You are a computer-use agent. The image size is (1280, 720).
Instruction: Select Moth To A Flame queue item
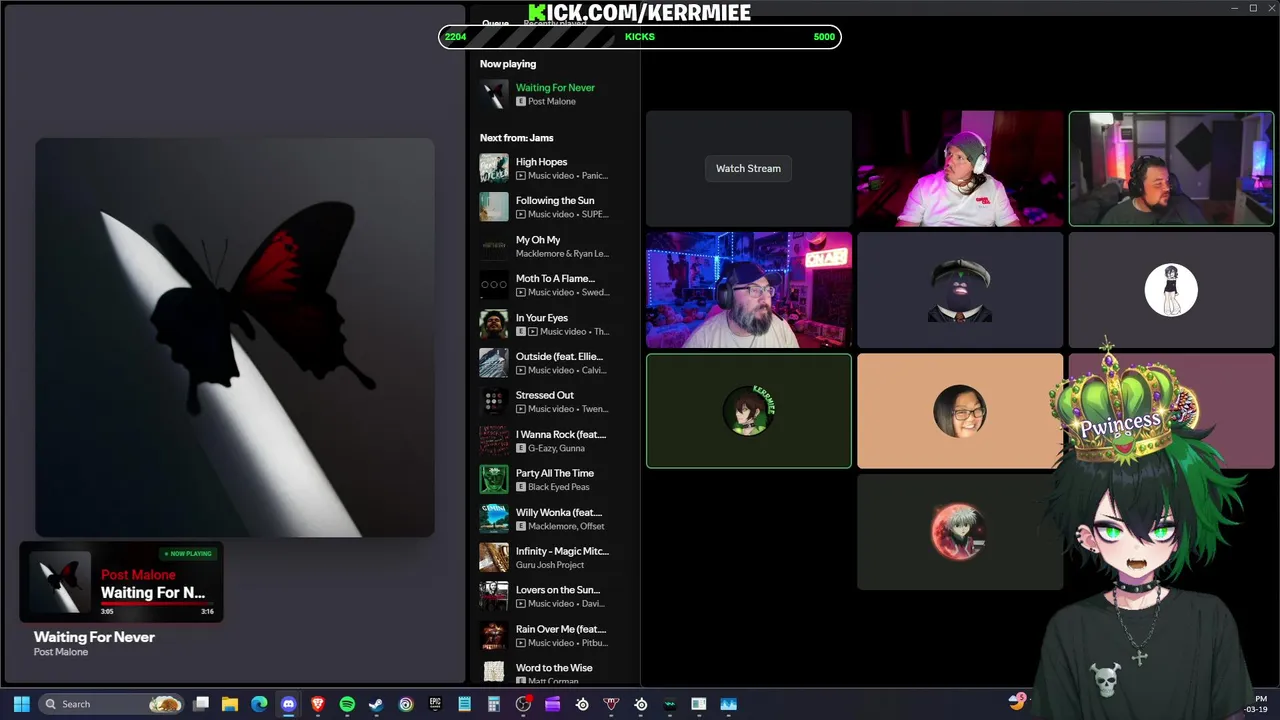(x=555, y=285)
